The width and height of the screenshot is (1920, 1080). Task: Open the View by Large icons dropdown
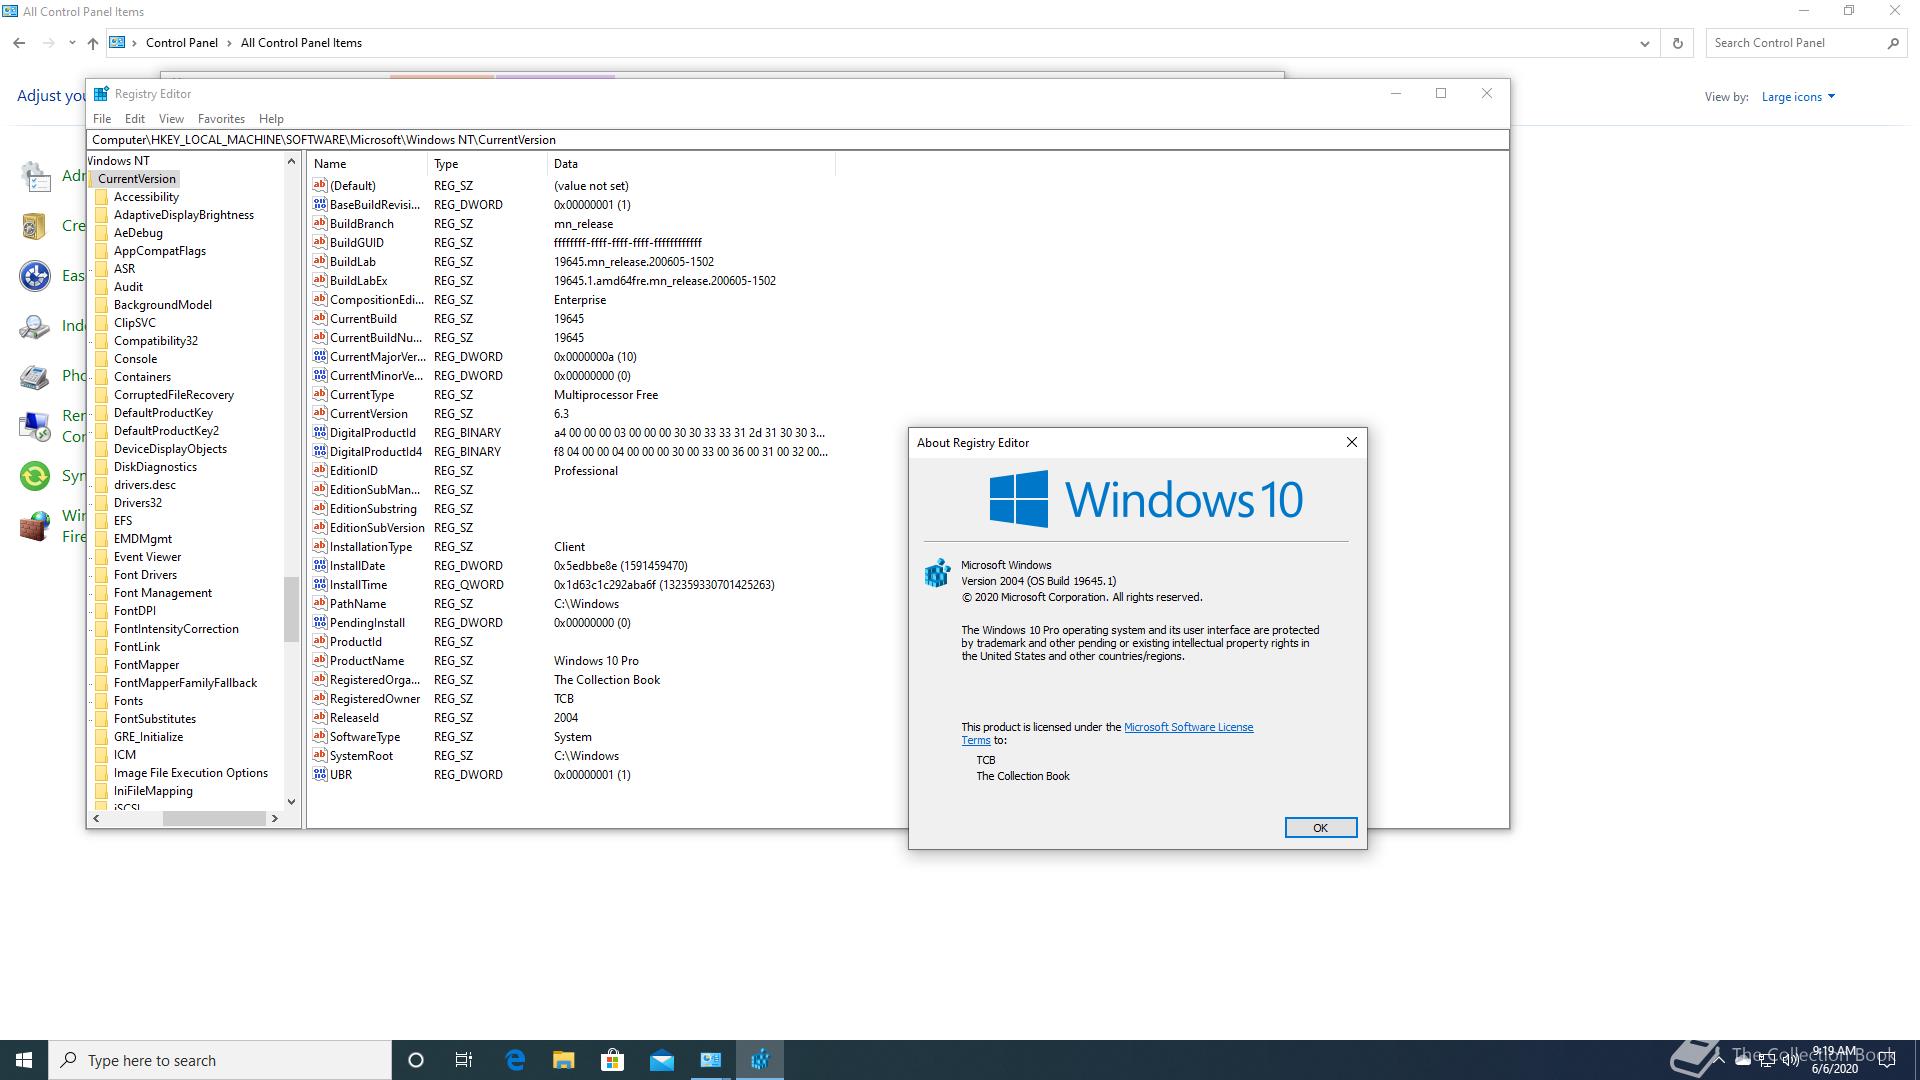[x=1798, y=97]
